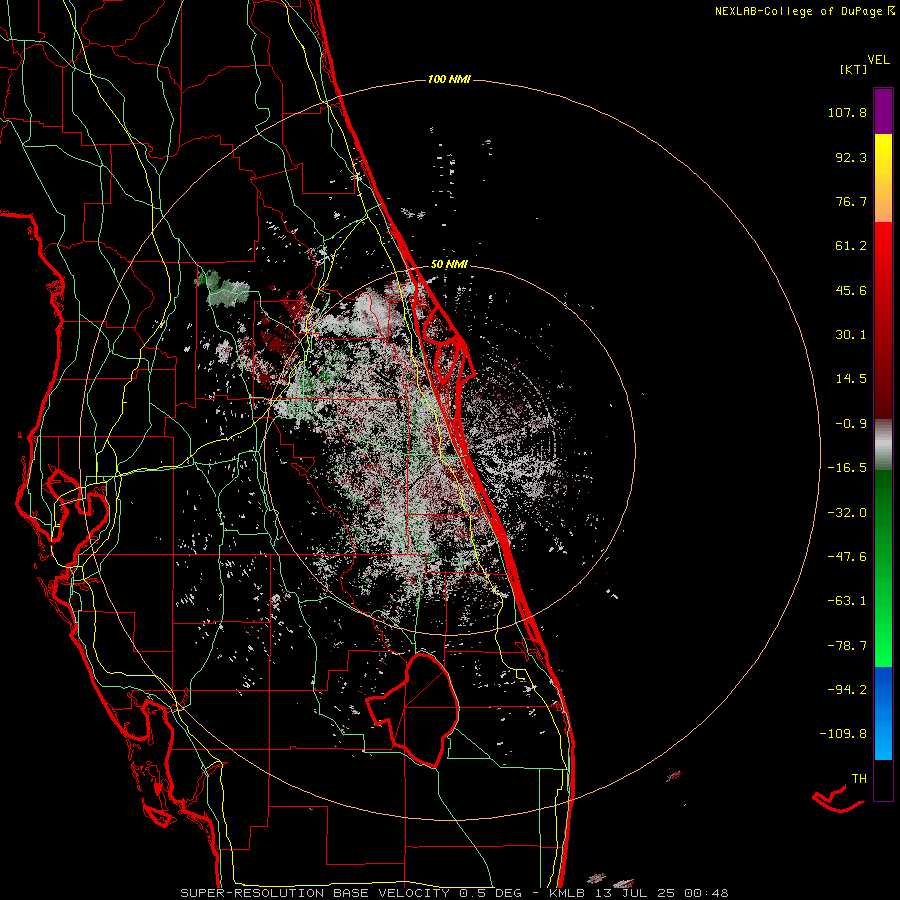
Task: Click Lake Okeechobee outline on the map
Action: (413, 709)
